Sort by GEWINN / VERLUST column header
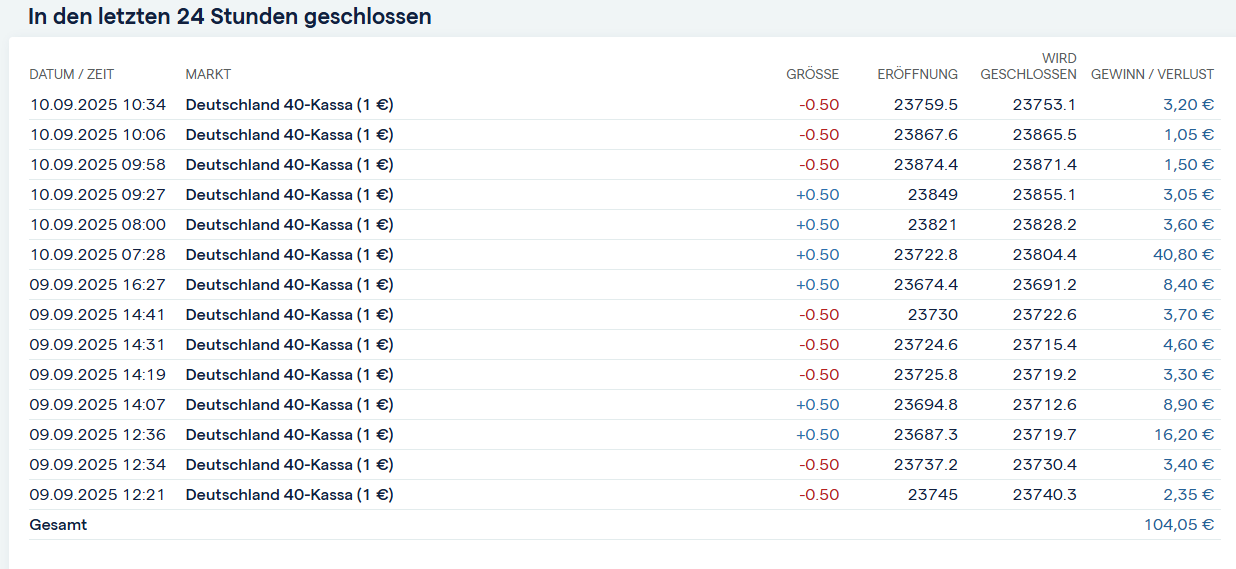This screenshot has width=1236, height=569. pyautogui.click(x=1152, y=74)
